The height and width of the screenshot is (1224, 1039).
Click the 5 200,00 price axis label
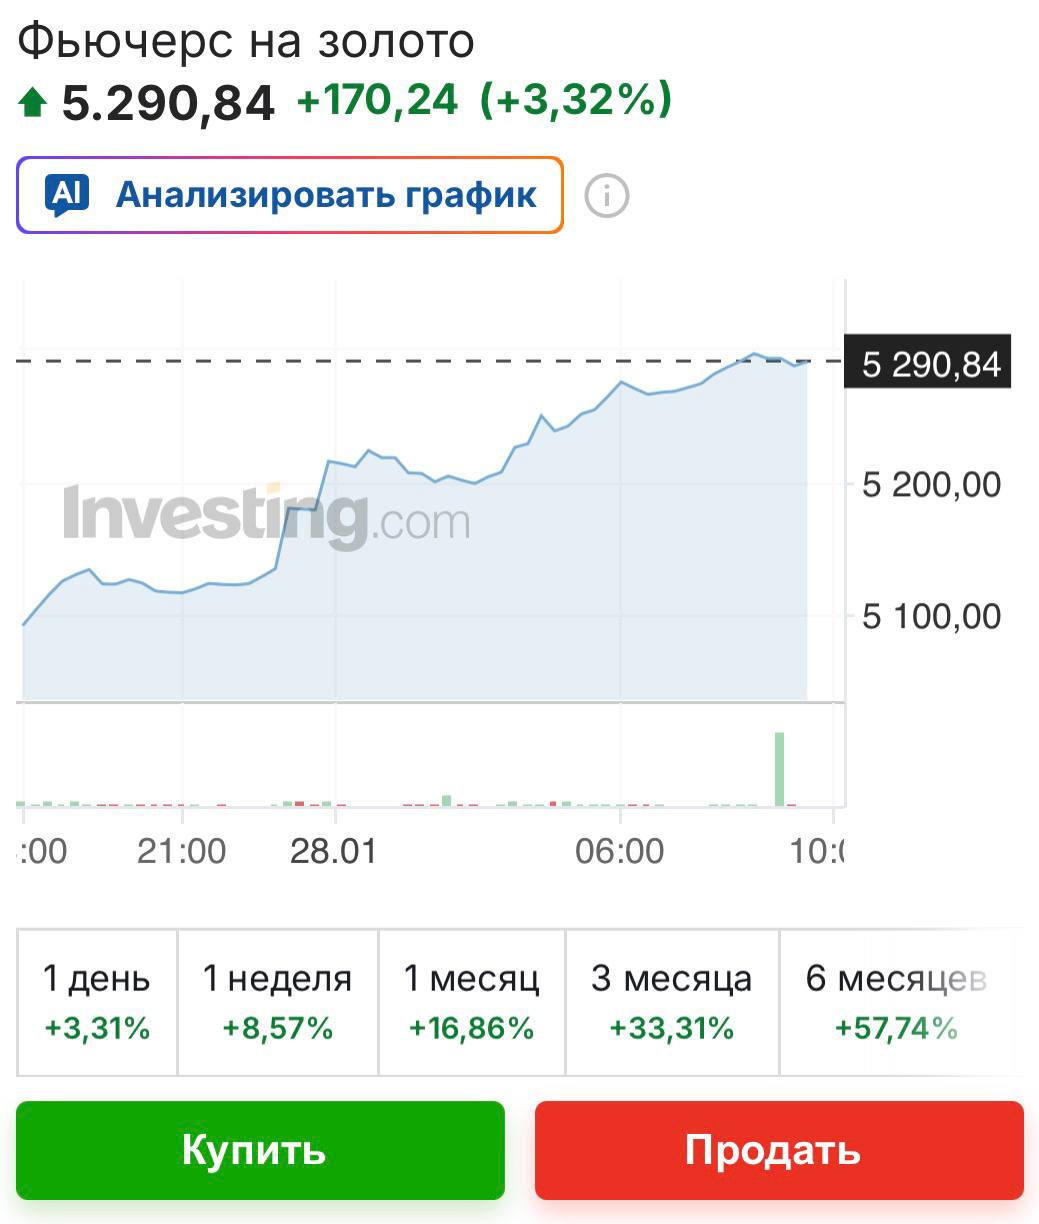(x=931, y=485)
